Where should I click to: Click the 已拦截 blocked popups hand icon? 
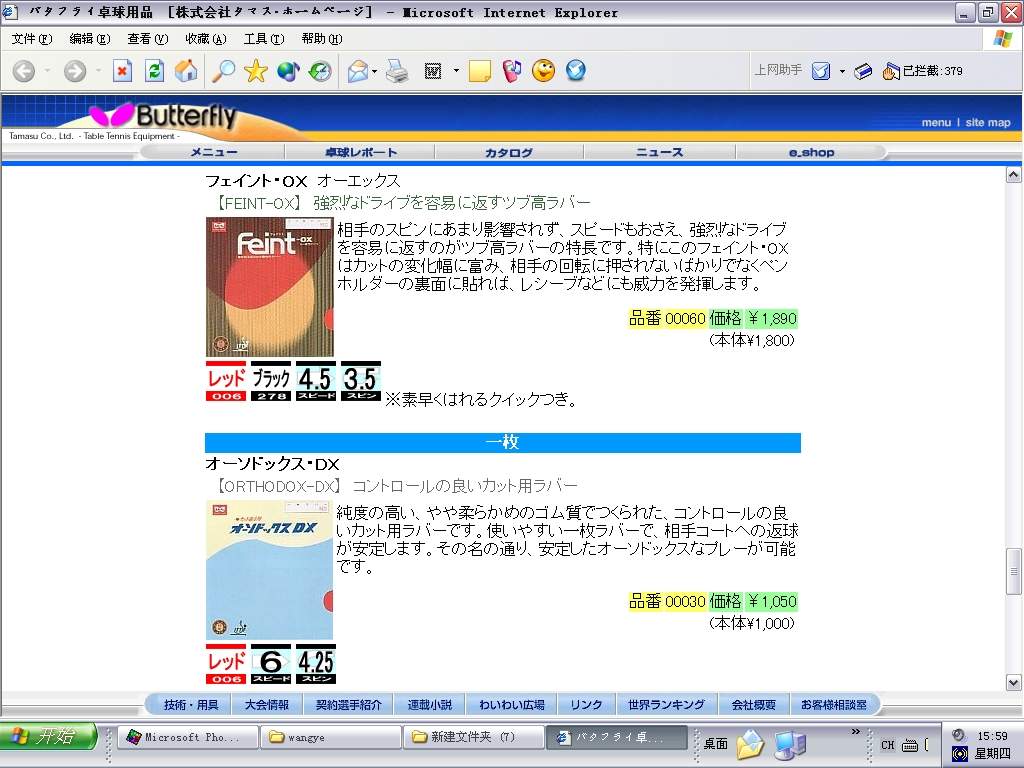(x=891, y=71)
